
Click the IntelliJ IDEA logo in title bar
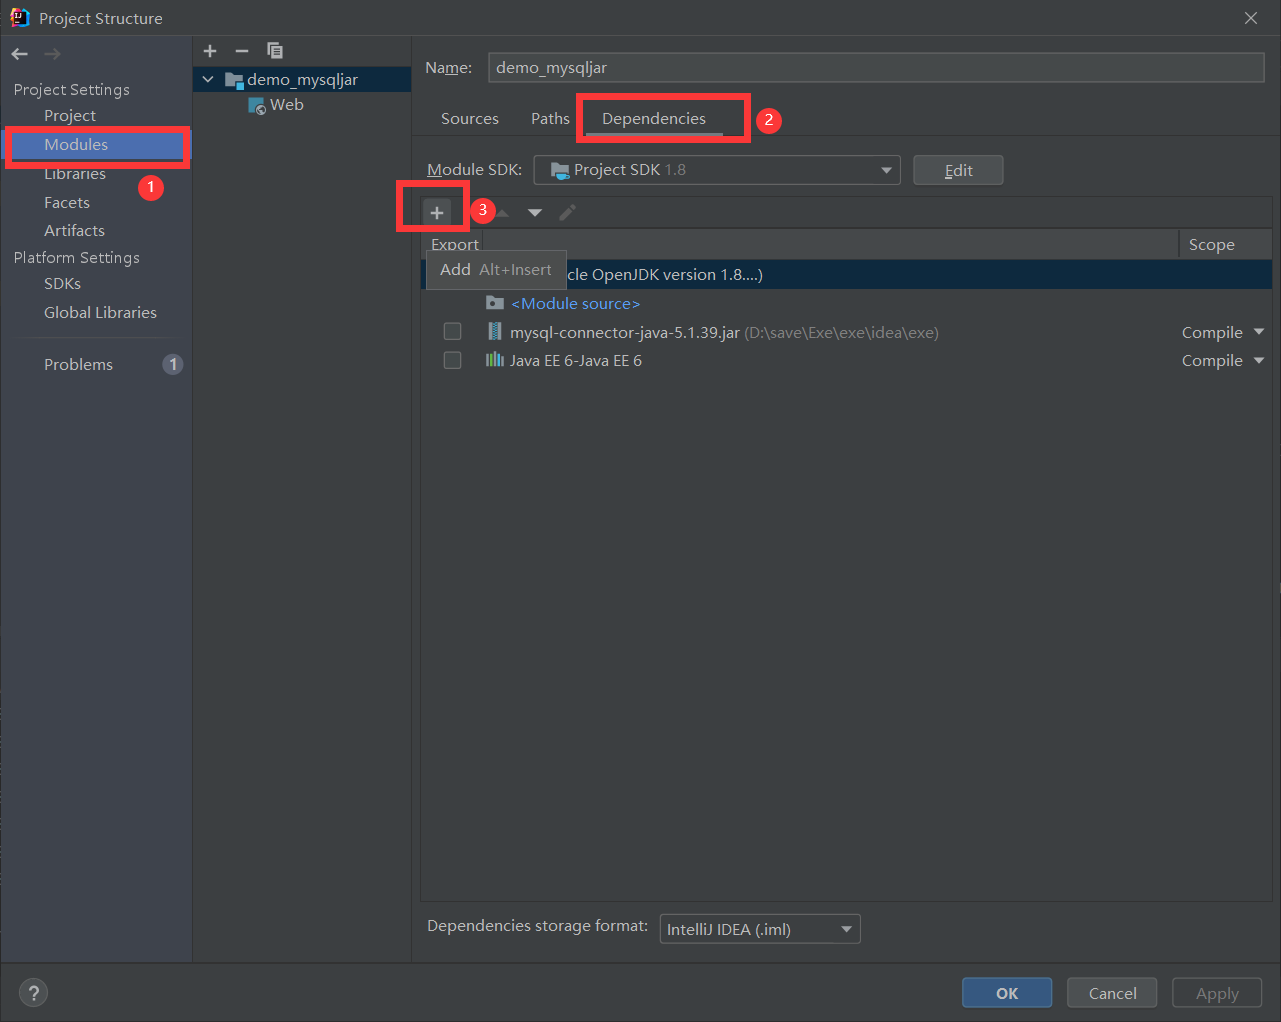pyautogui.click(x=20, y=17)
